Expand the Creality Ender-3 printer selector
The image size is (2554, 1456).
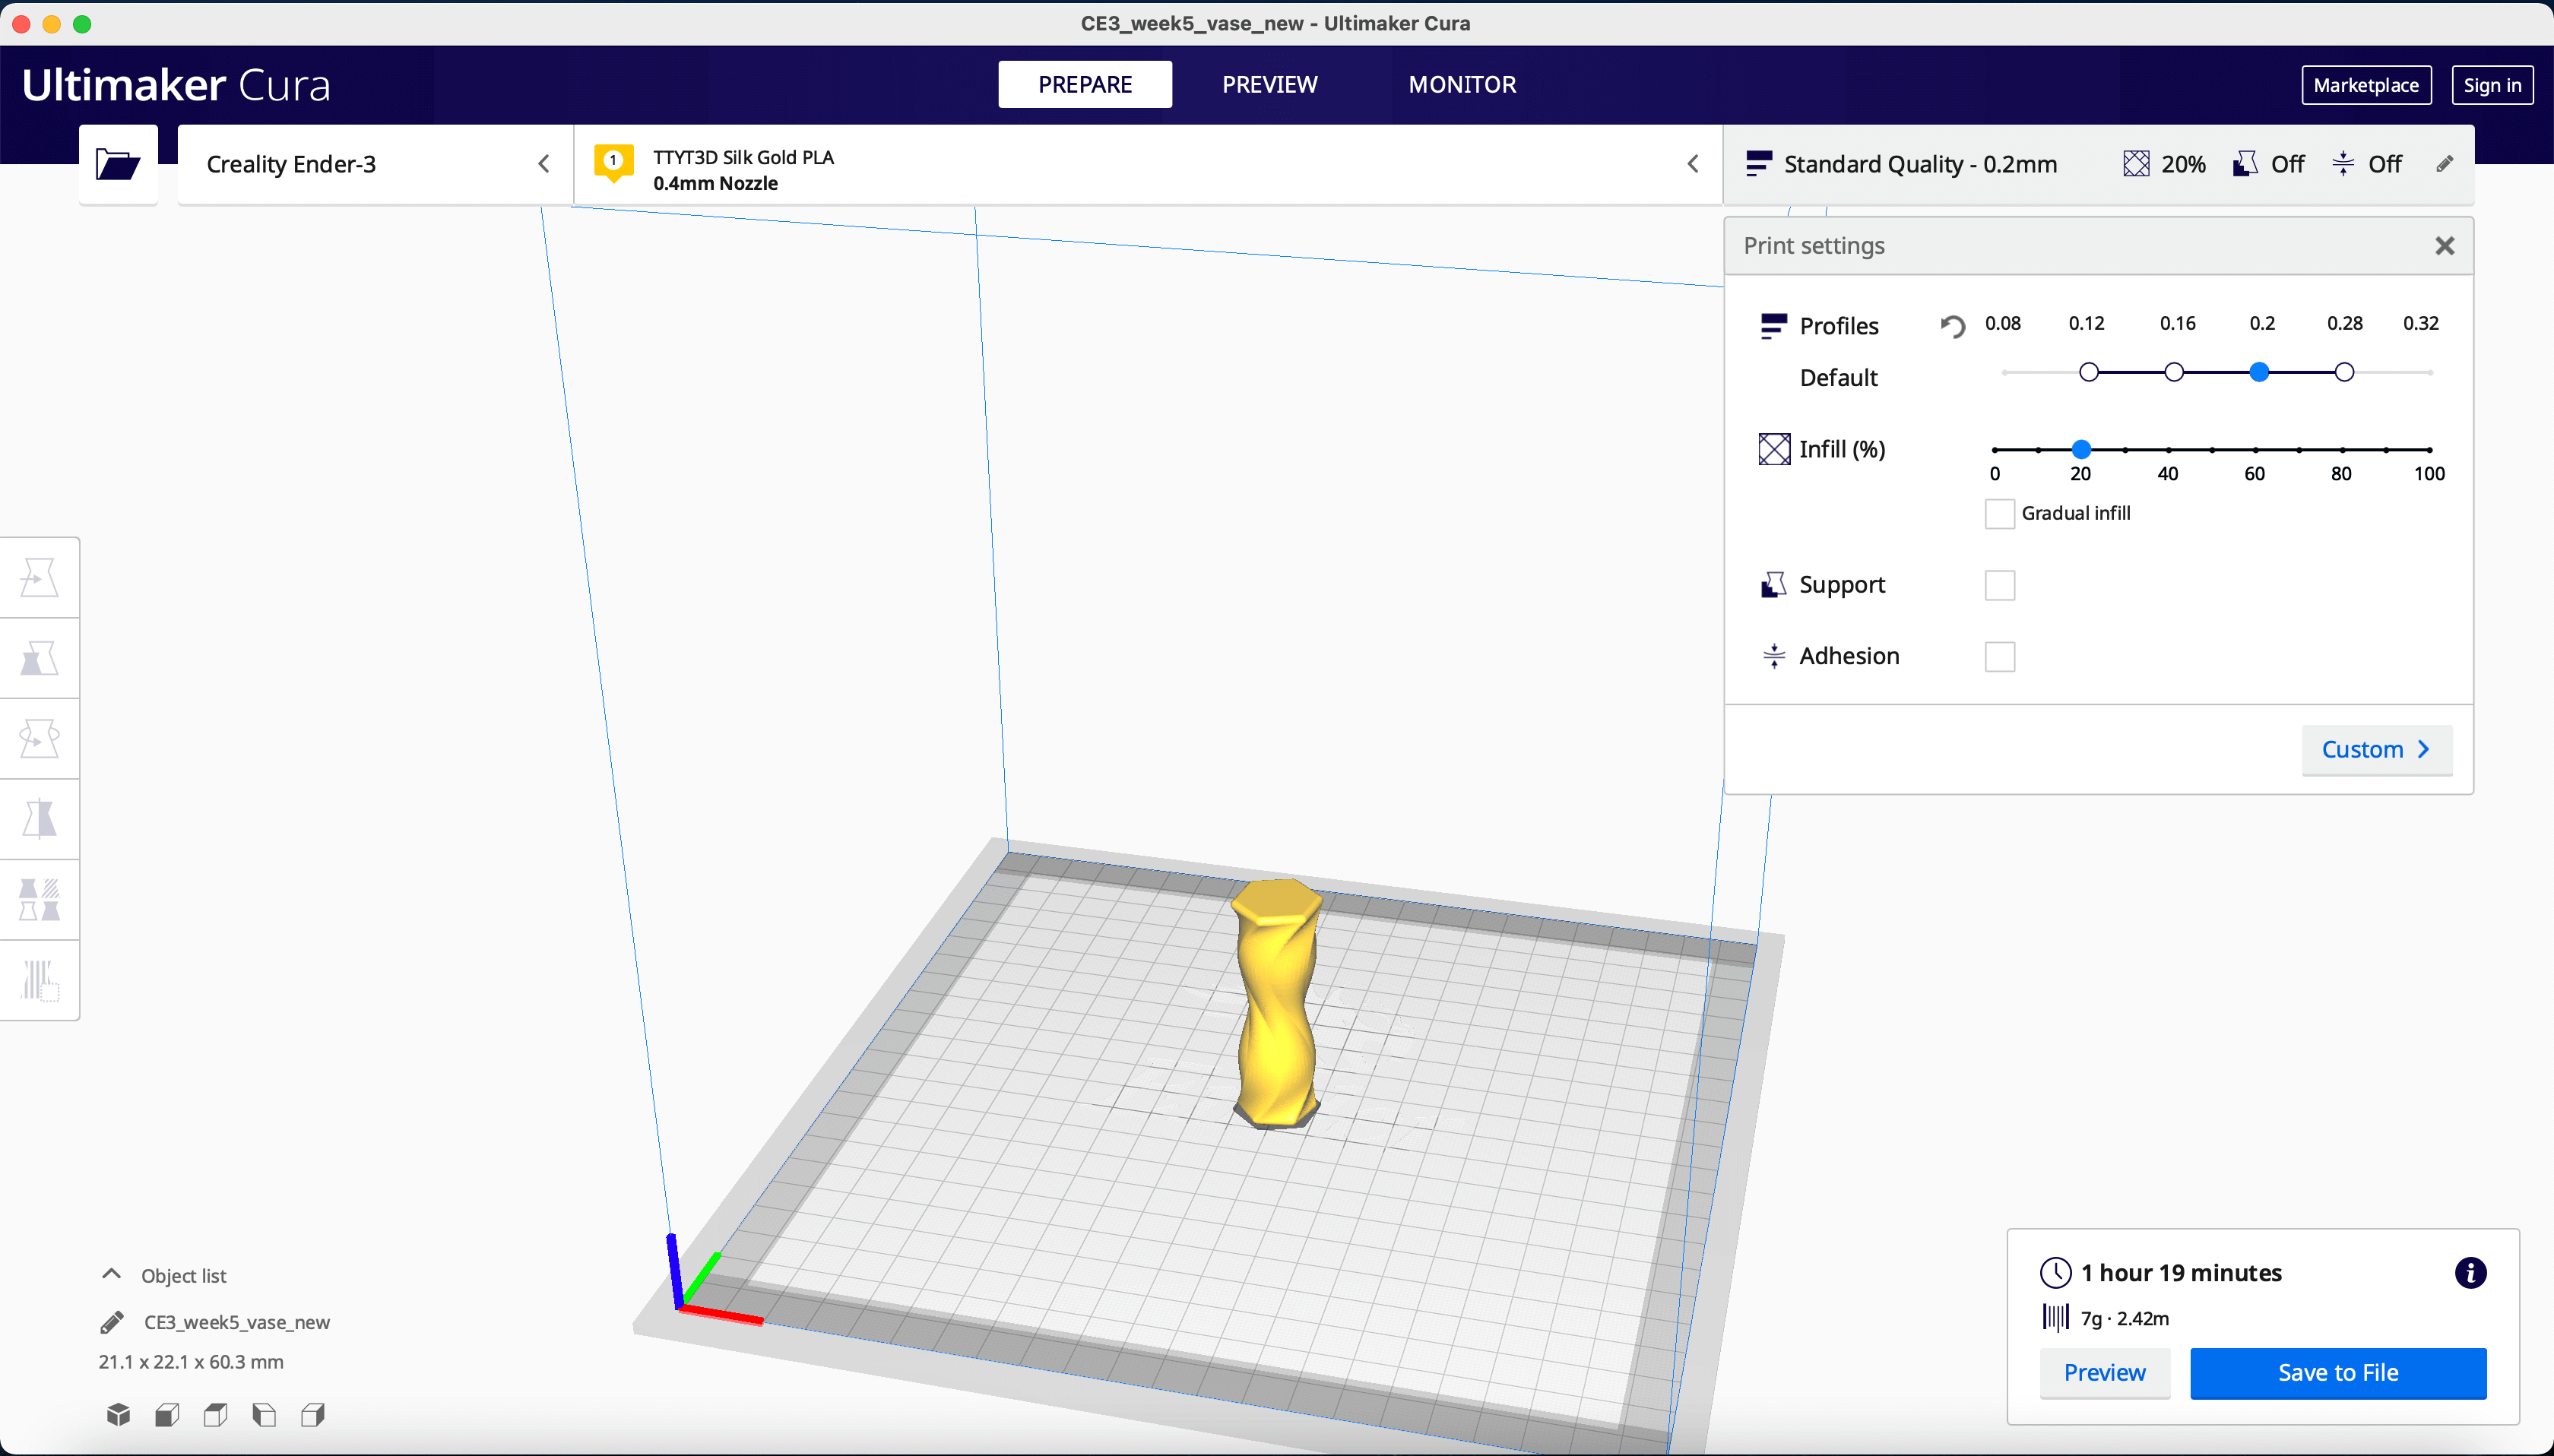[x=375, y=164]
